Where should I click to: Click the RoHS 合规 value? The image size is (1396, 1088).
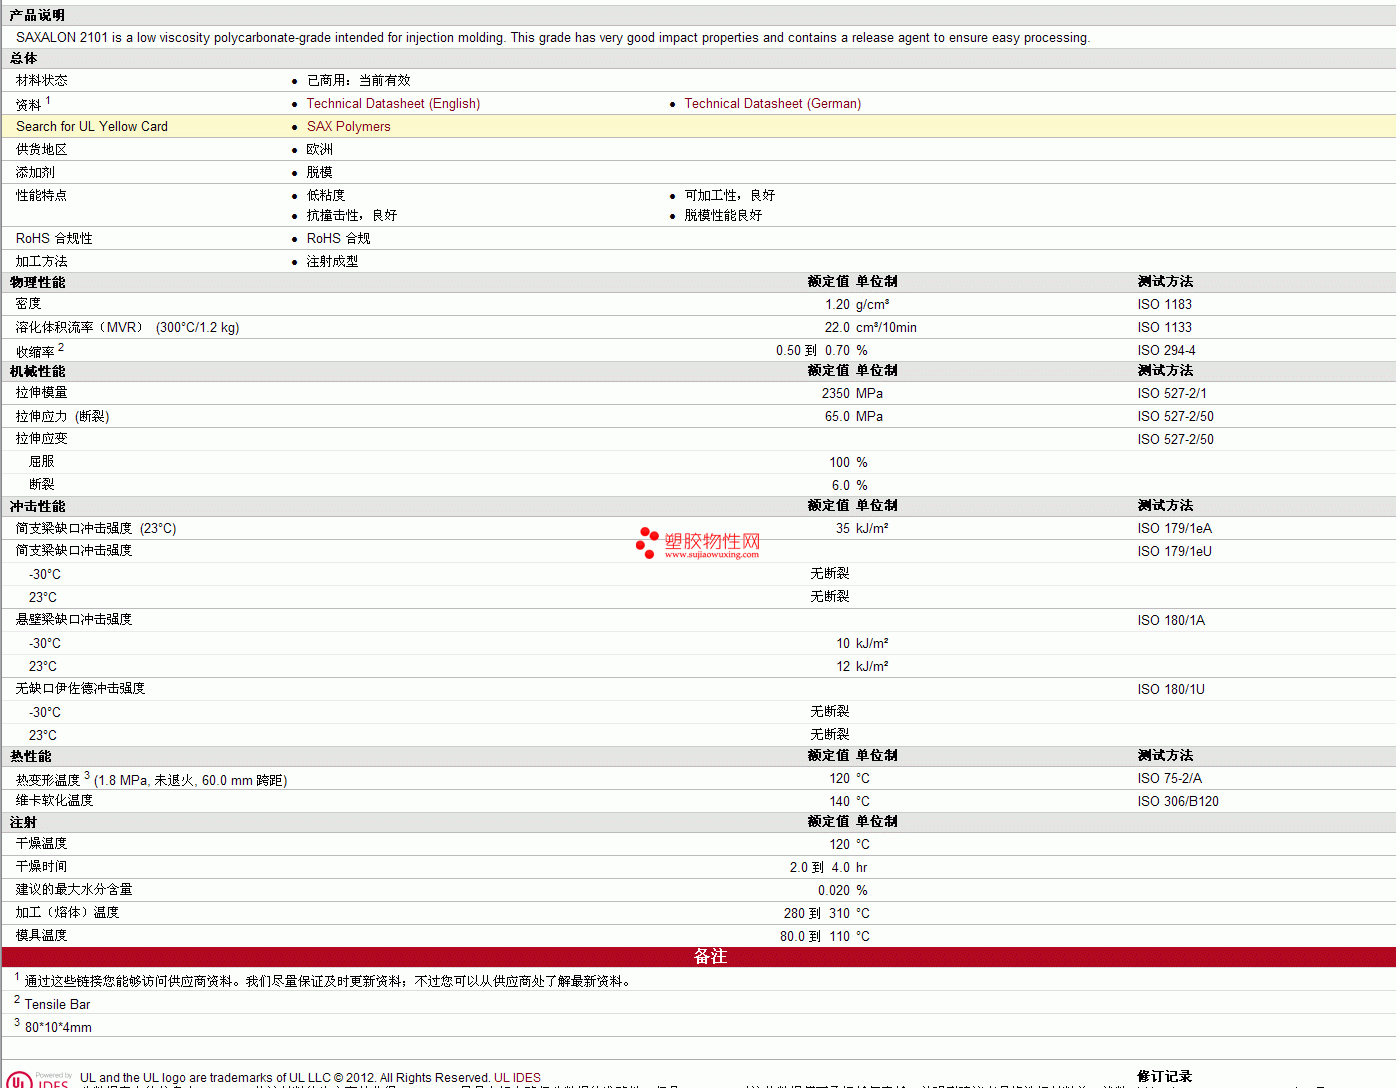(338, 238)
